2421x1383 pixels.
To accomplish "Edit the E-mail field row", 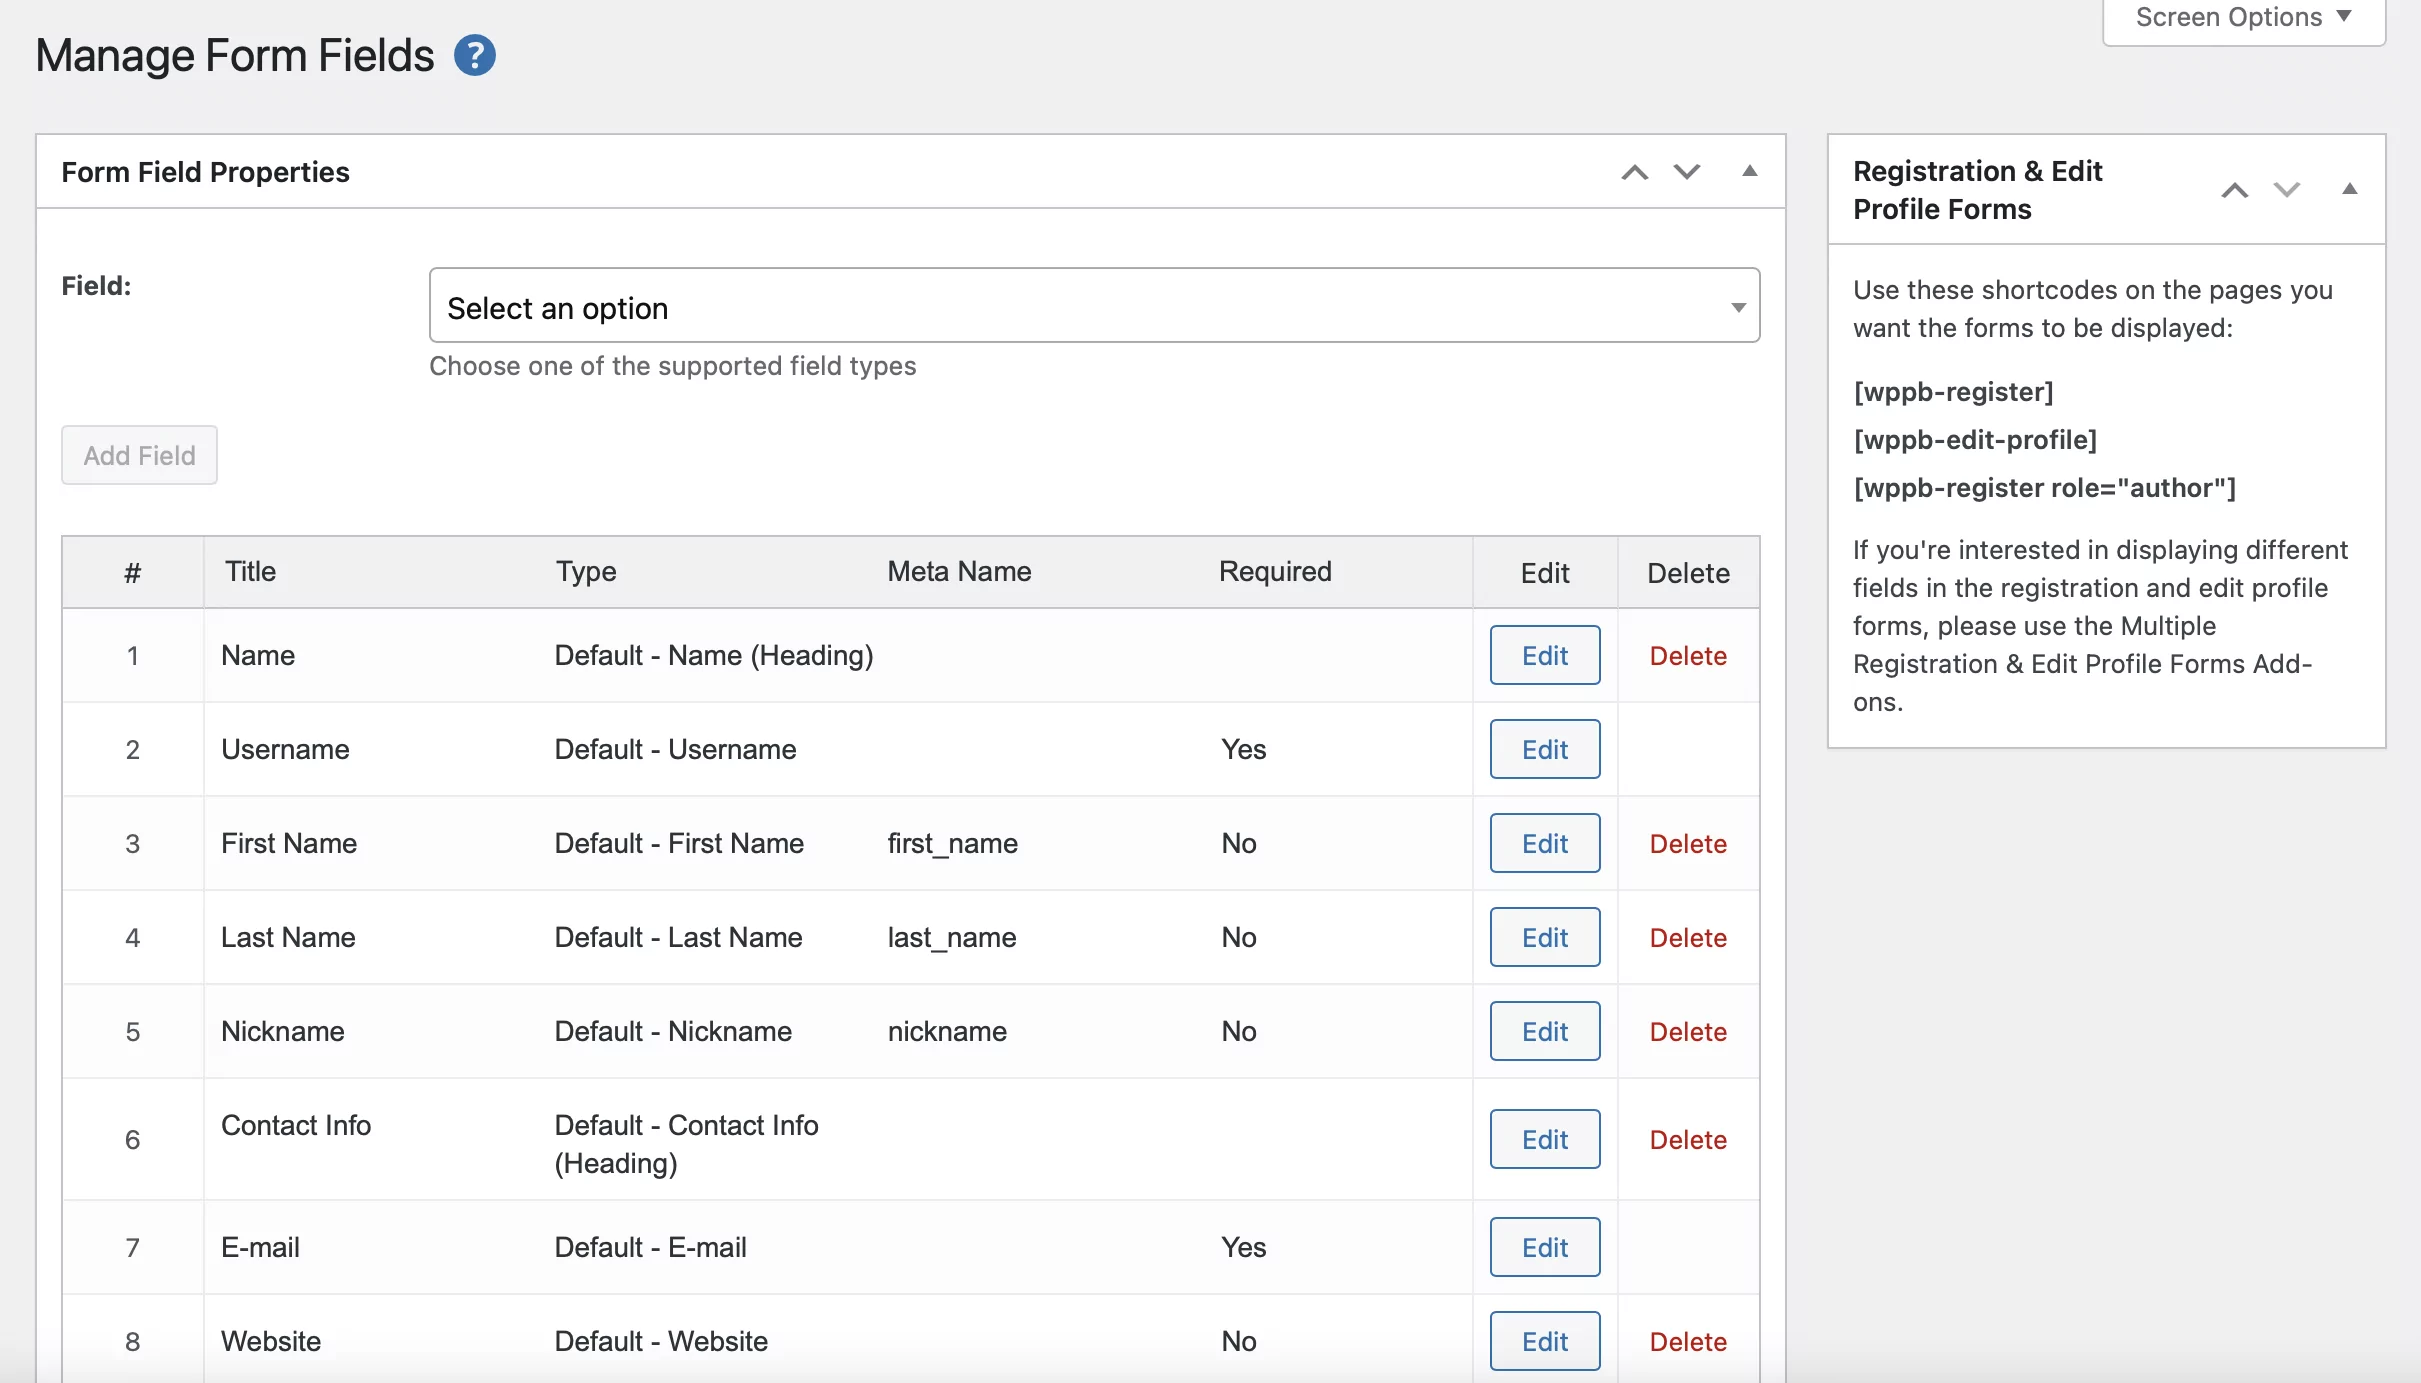I will click(1544, 1248).
